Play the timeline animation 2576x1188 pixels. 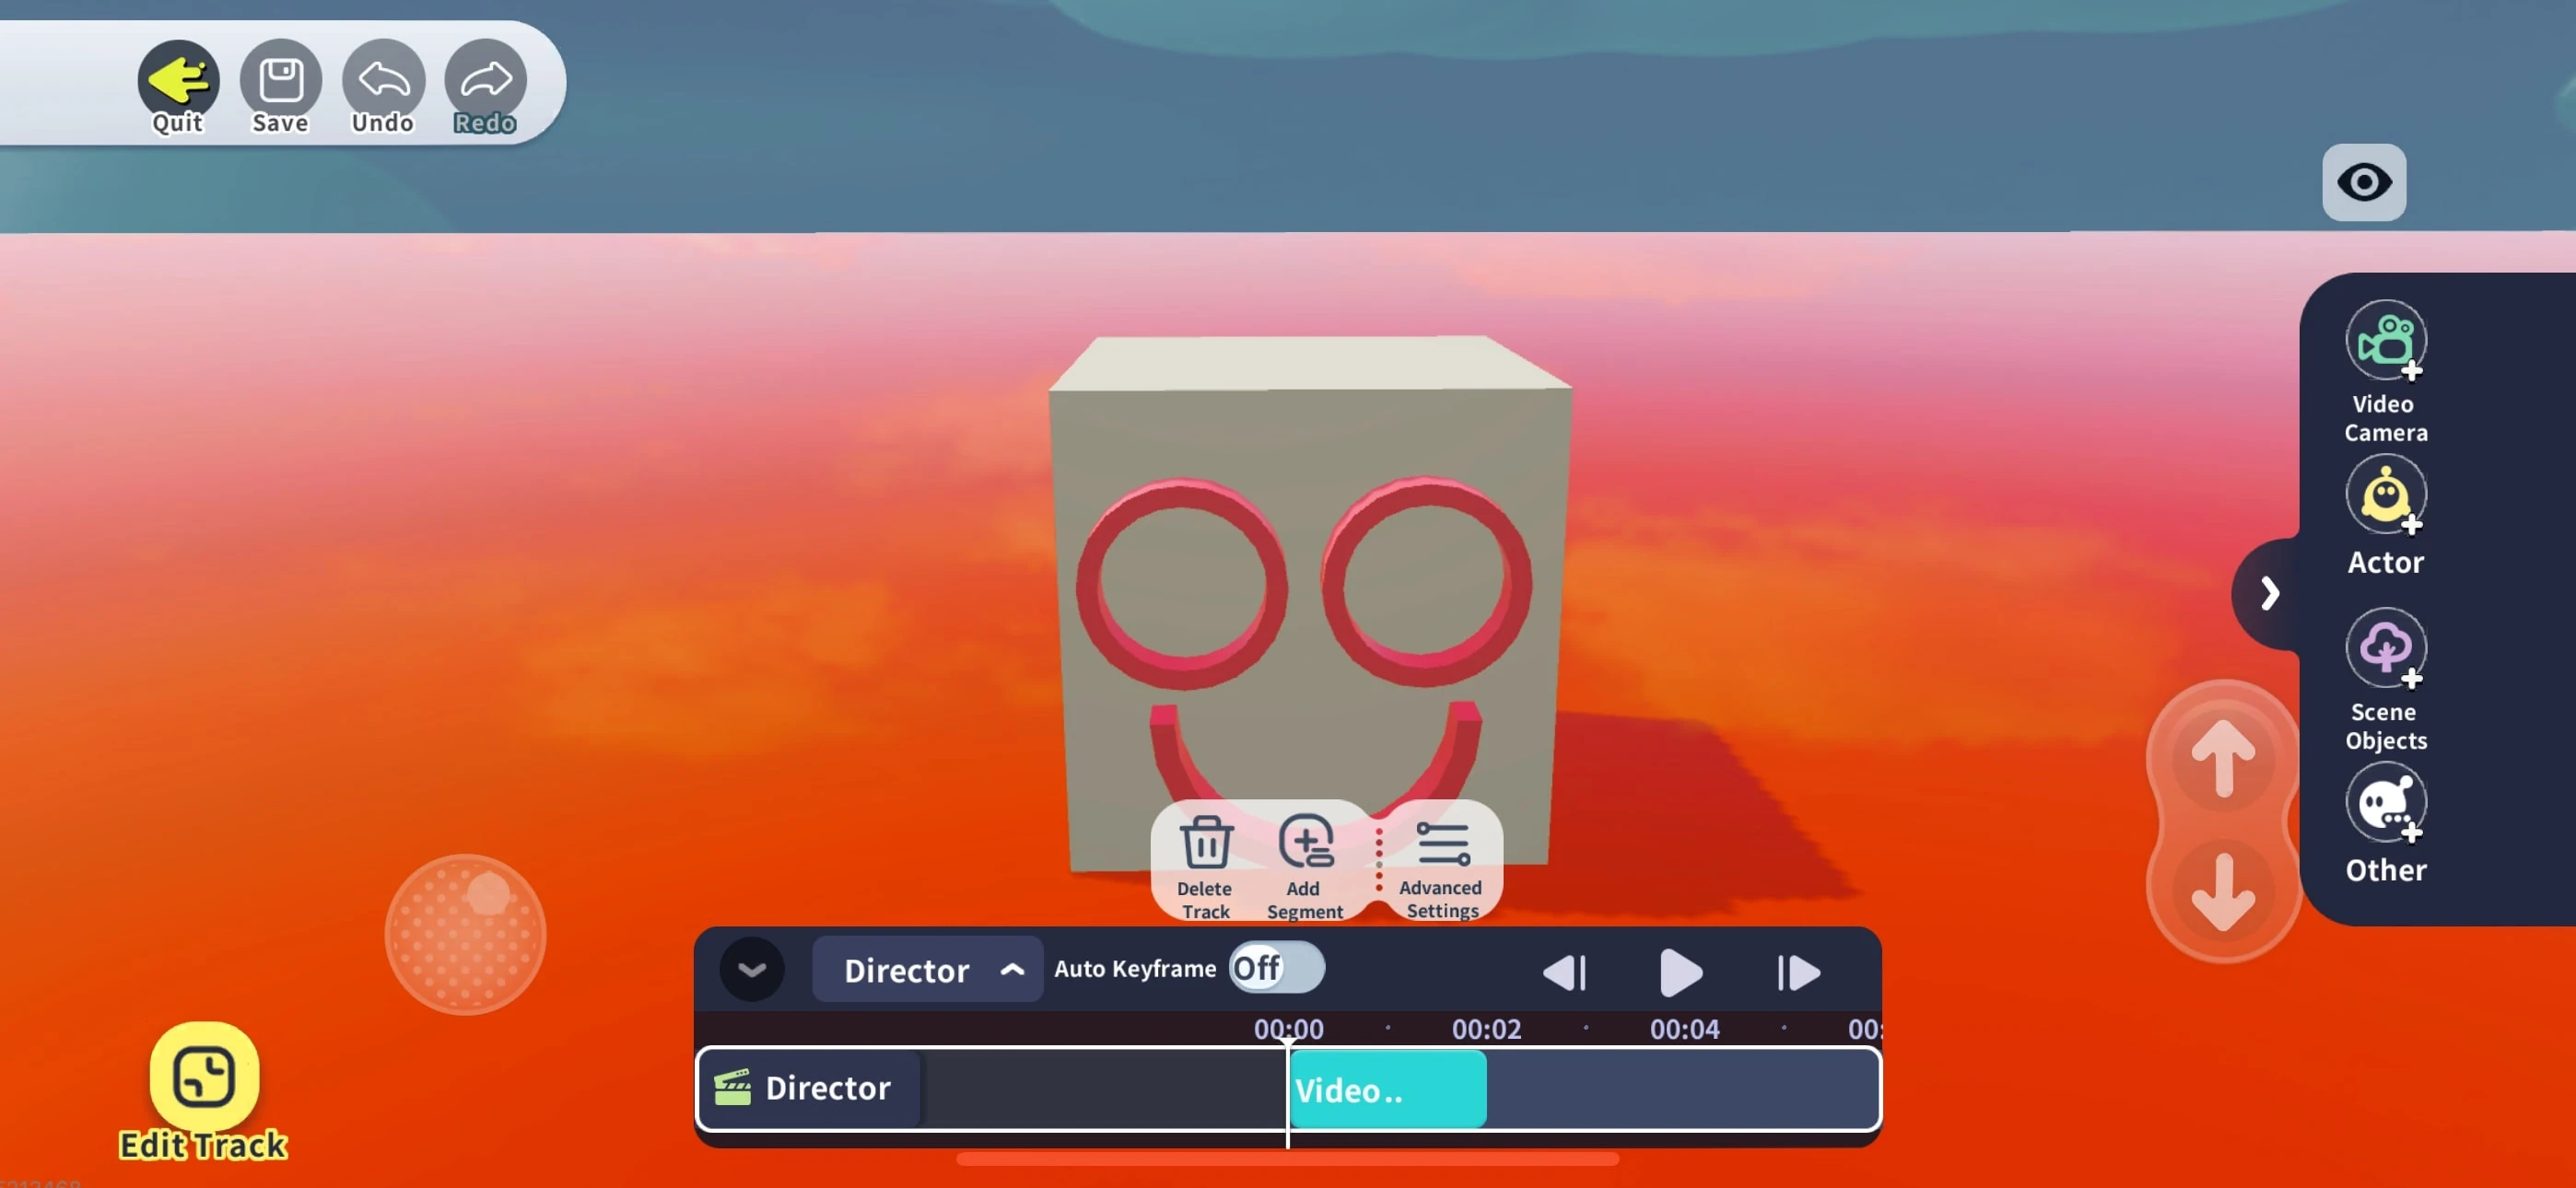tap(1680, 973)
